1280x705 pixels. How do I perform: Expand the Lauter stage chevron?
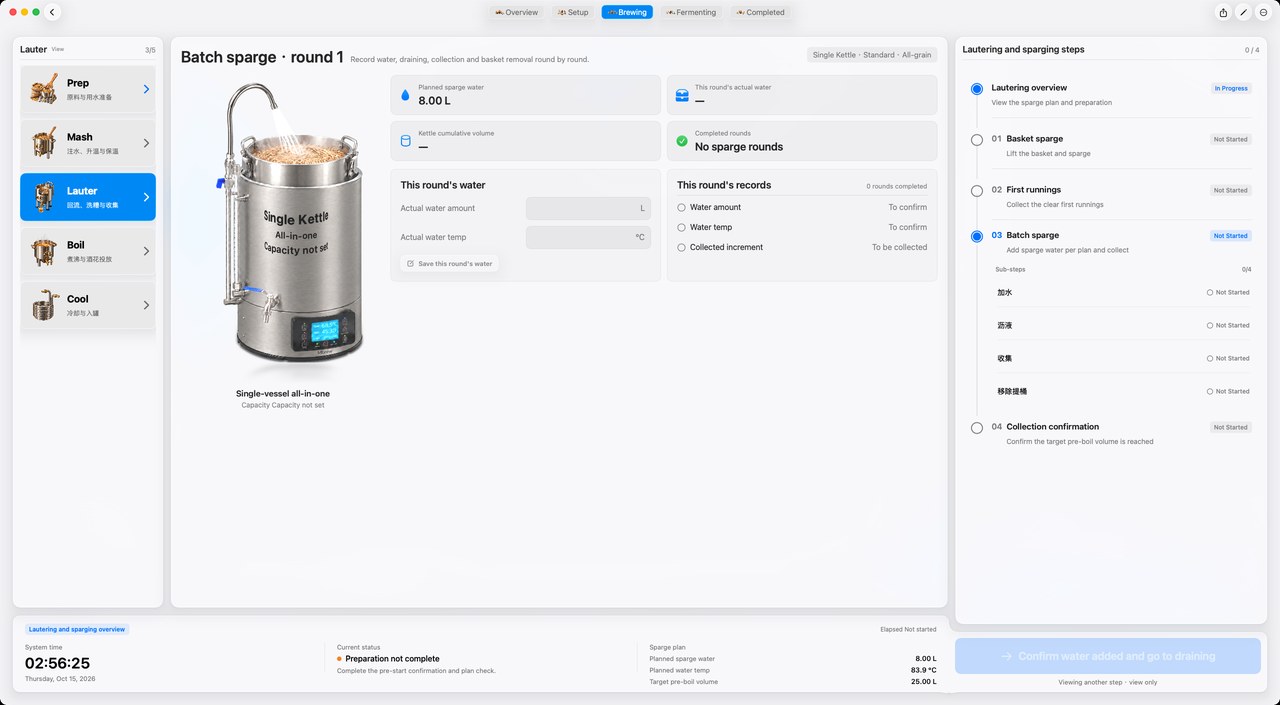coord(146,197)
